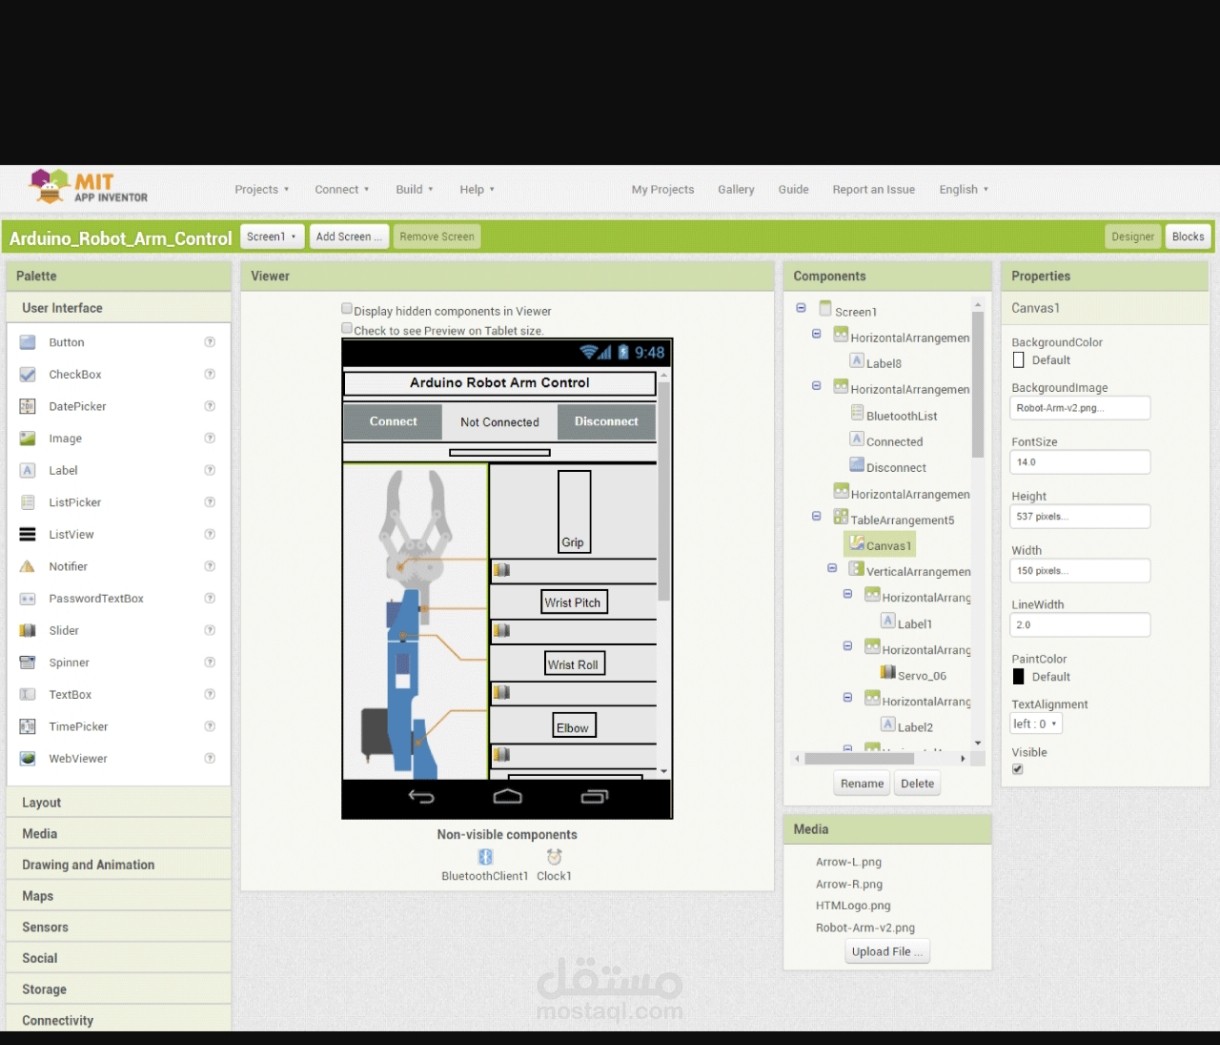Click the slider below Grip in preview
The height and width of the screenshot is (1045, 1220).
coord(574,570)
